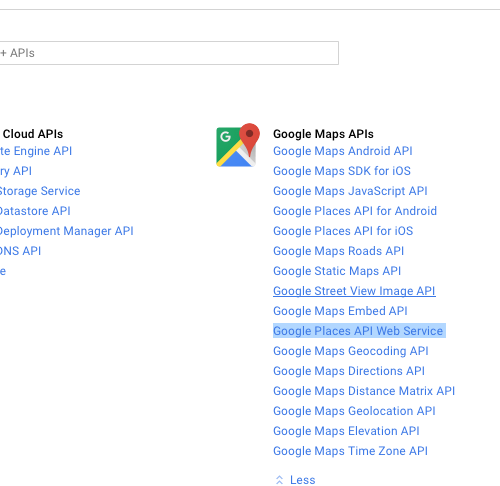Open Google Maps Roads API link

(x=338, y=251)
